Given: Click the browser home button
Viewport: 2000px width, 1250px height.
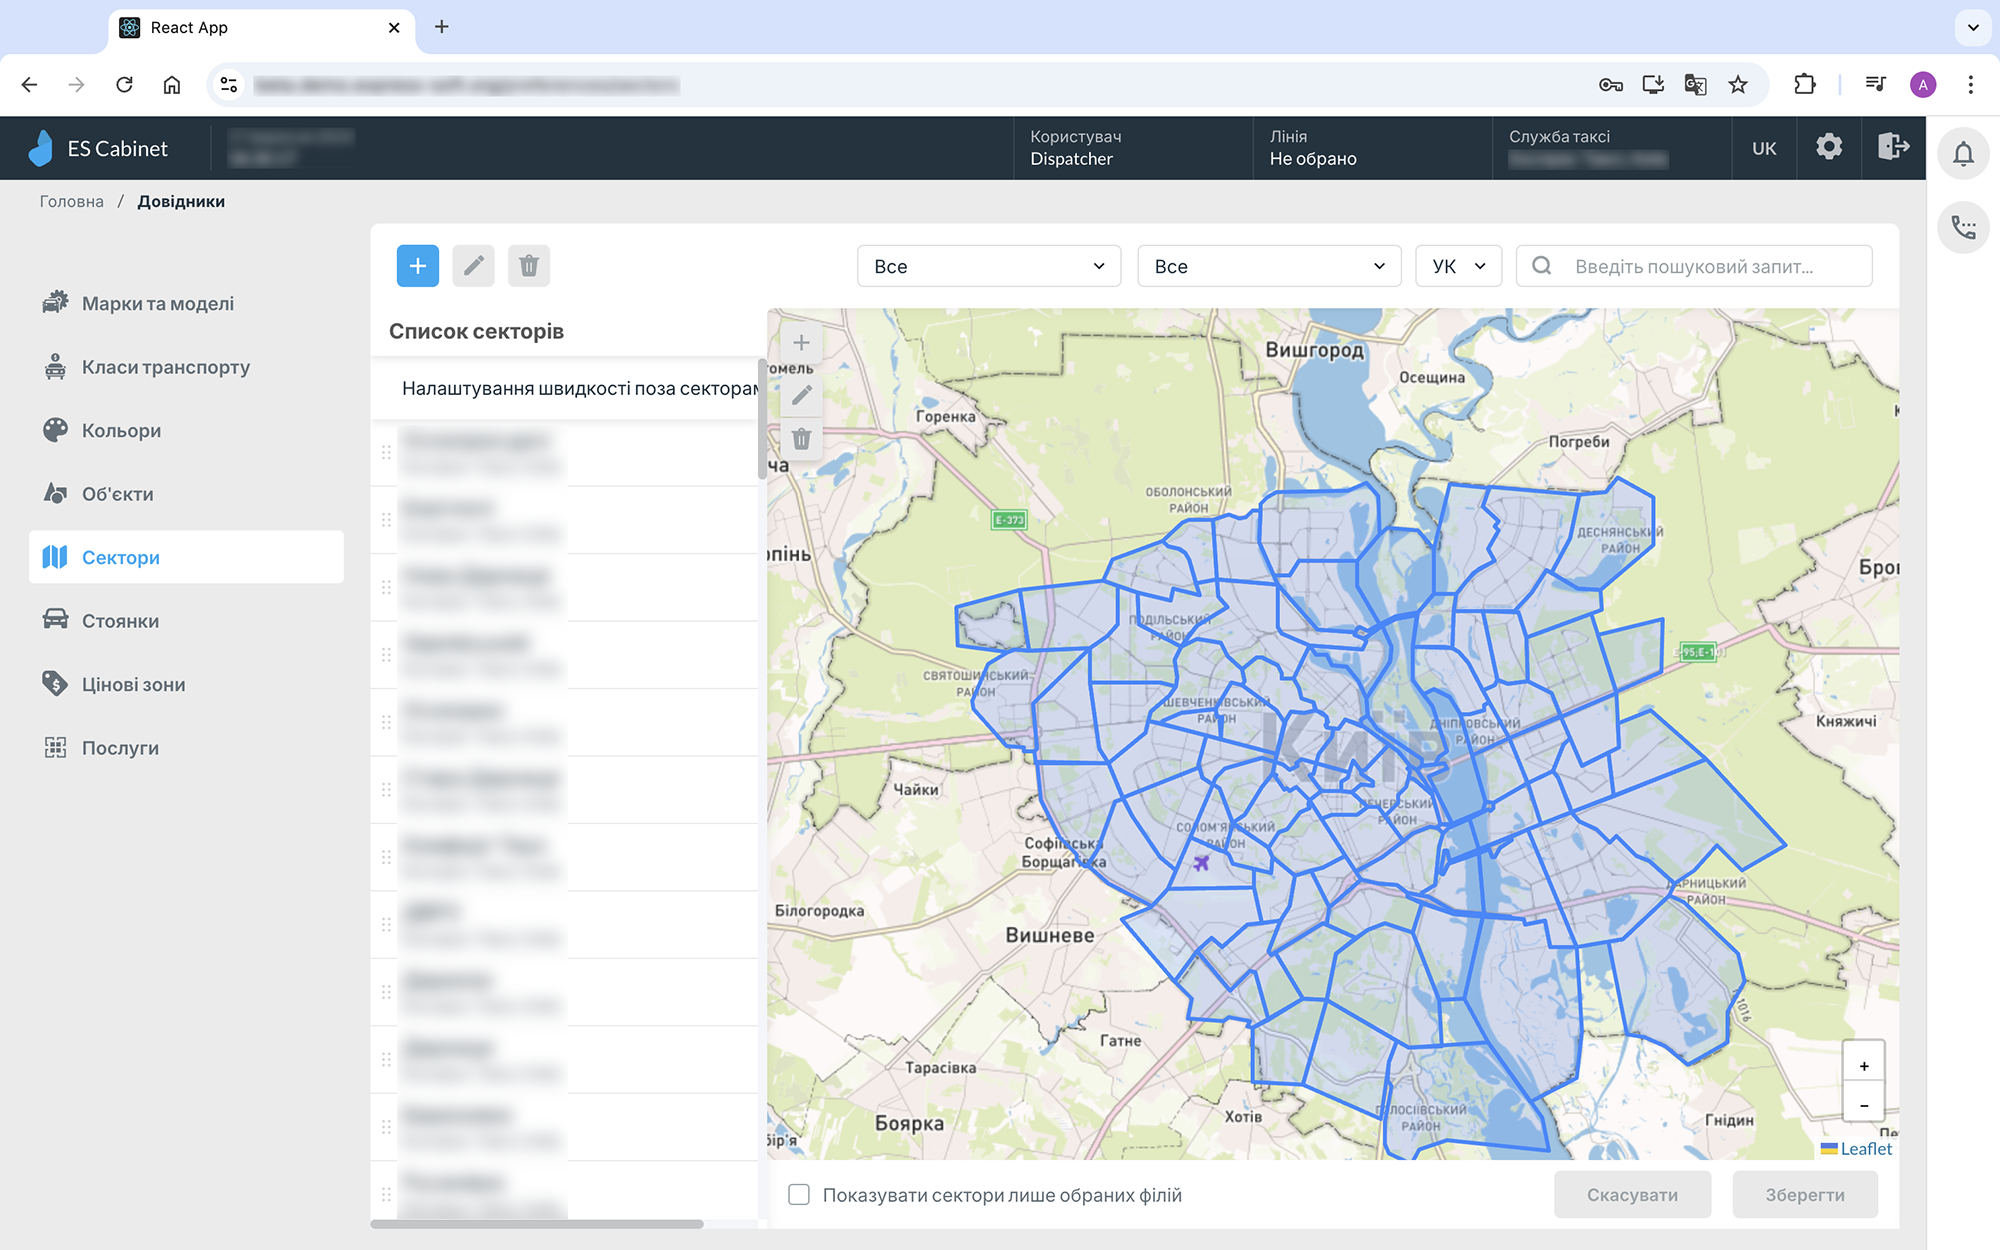Looking at the screenshot, I should (172, 85).
